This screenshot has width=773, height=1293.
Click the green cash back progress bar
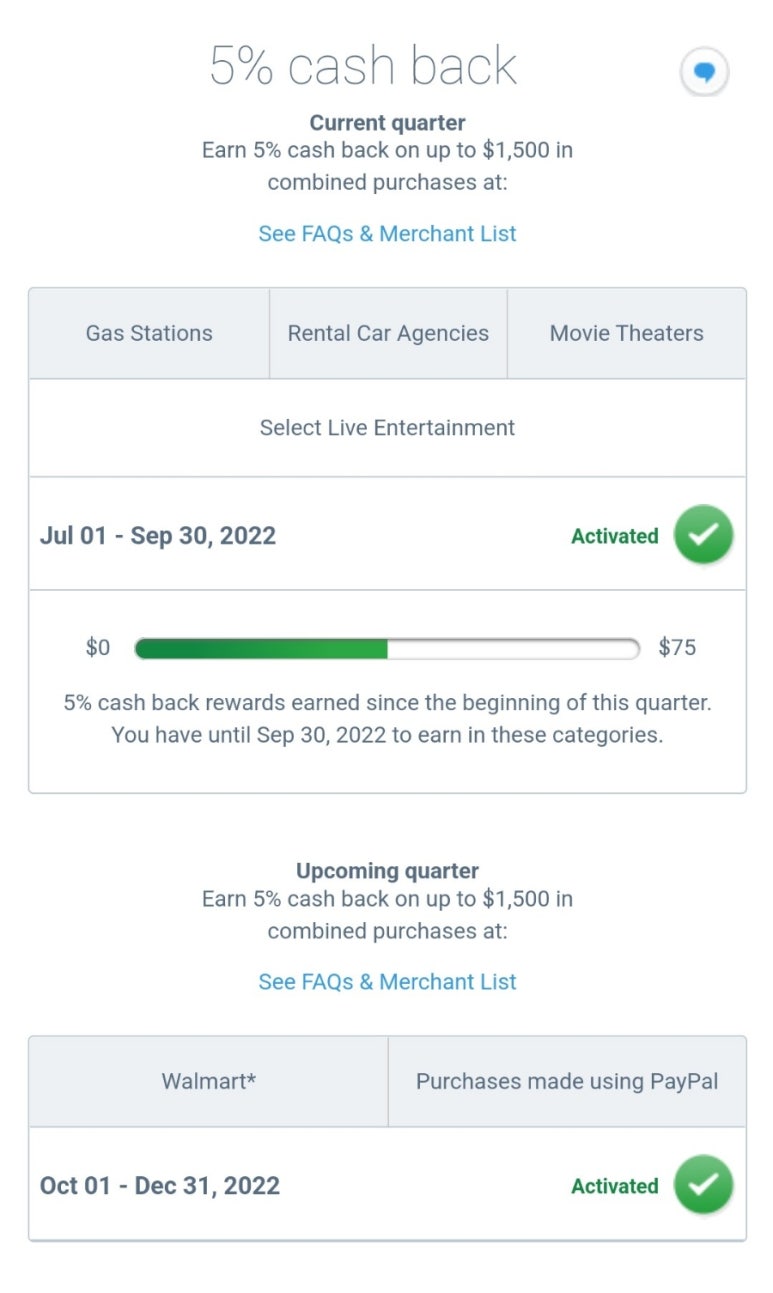(x=387, y=649)
